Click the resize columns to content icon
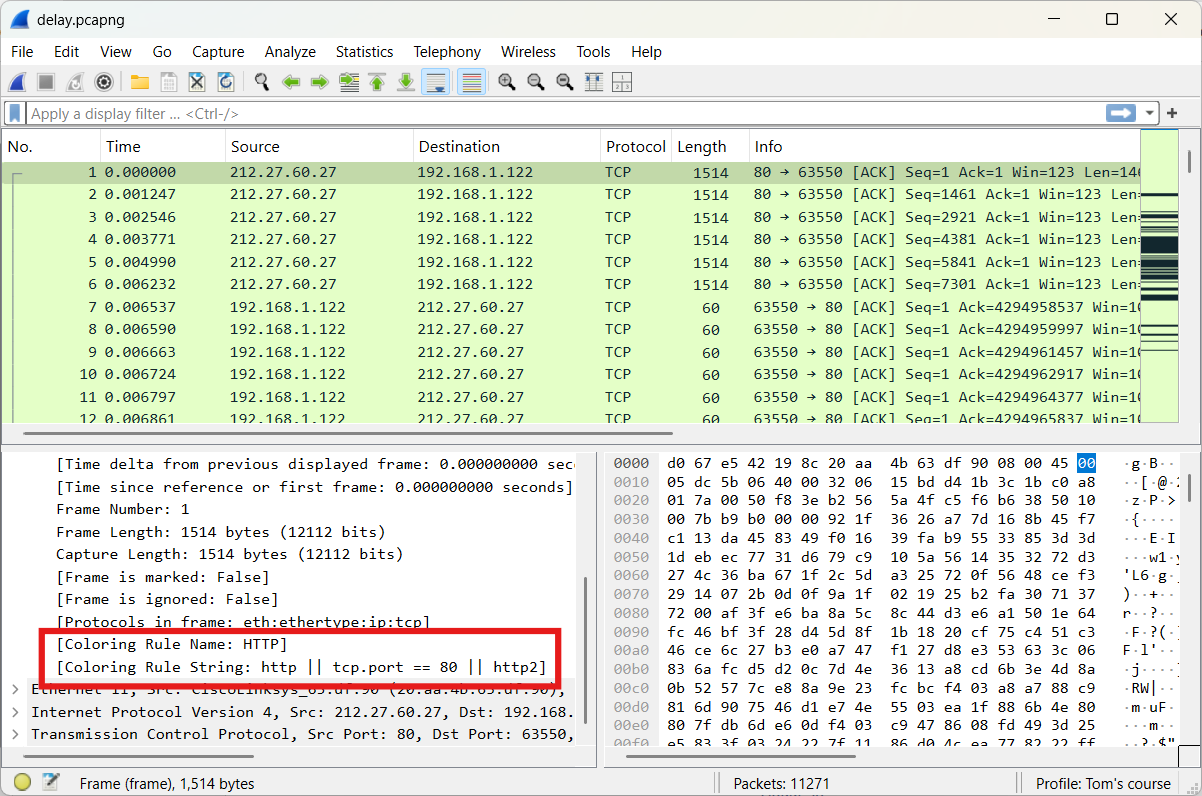Viewport: 1202px width, 796px height. [x=593, y=82]
